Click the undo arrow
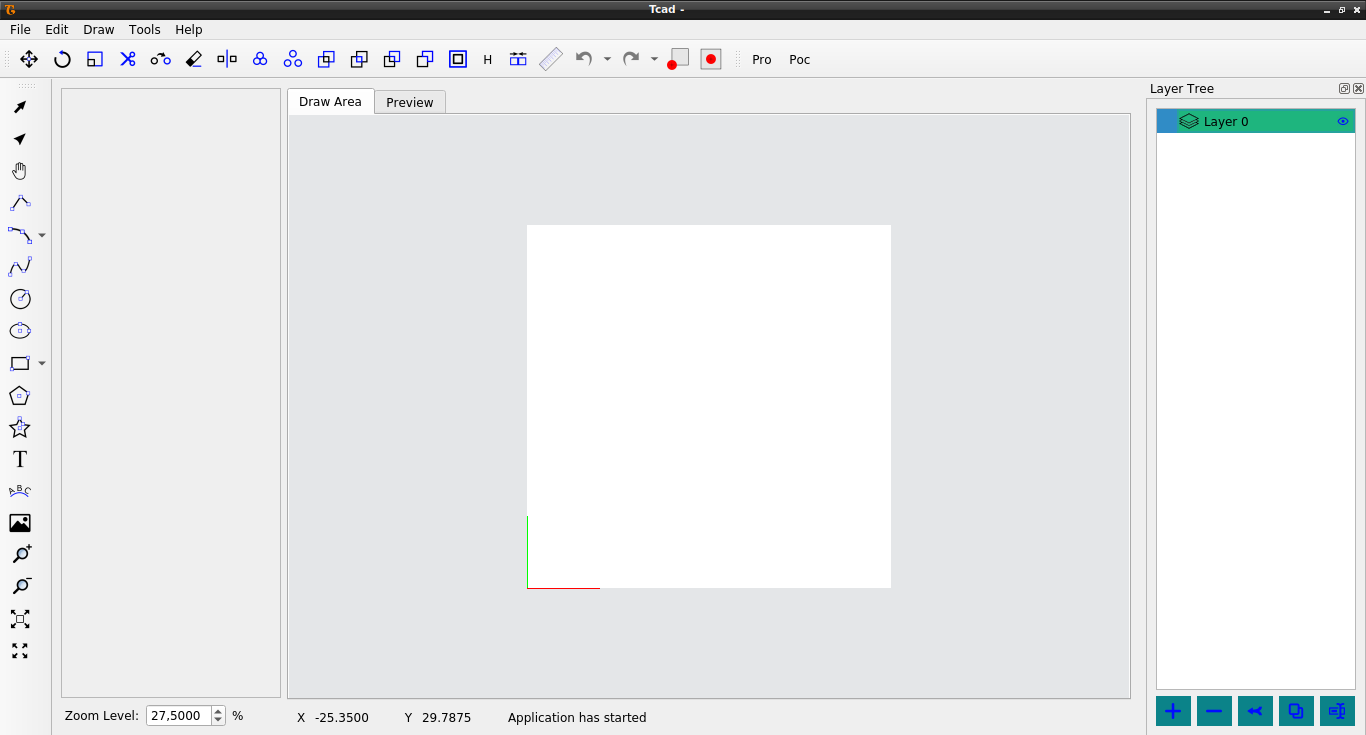This screenshot has height=735, width=1366. (x=584, y=59)
